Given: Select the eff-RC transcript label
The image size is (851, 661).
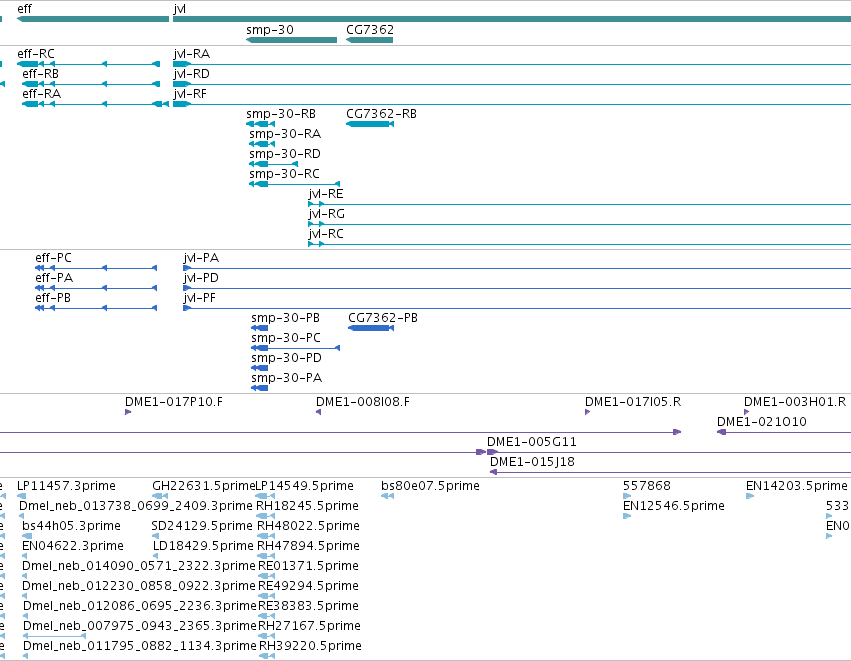Looking at the screenshot, I should click(36, 54).
